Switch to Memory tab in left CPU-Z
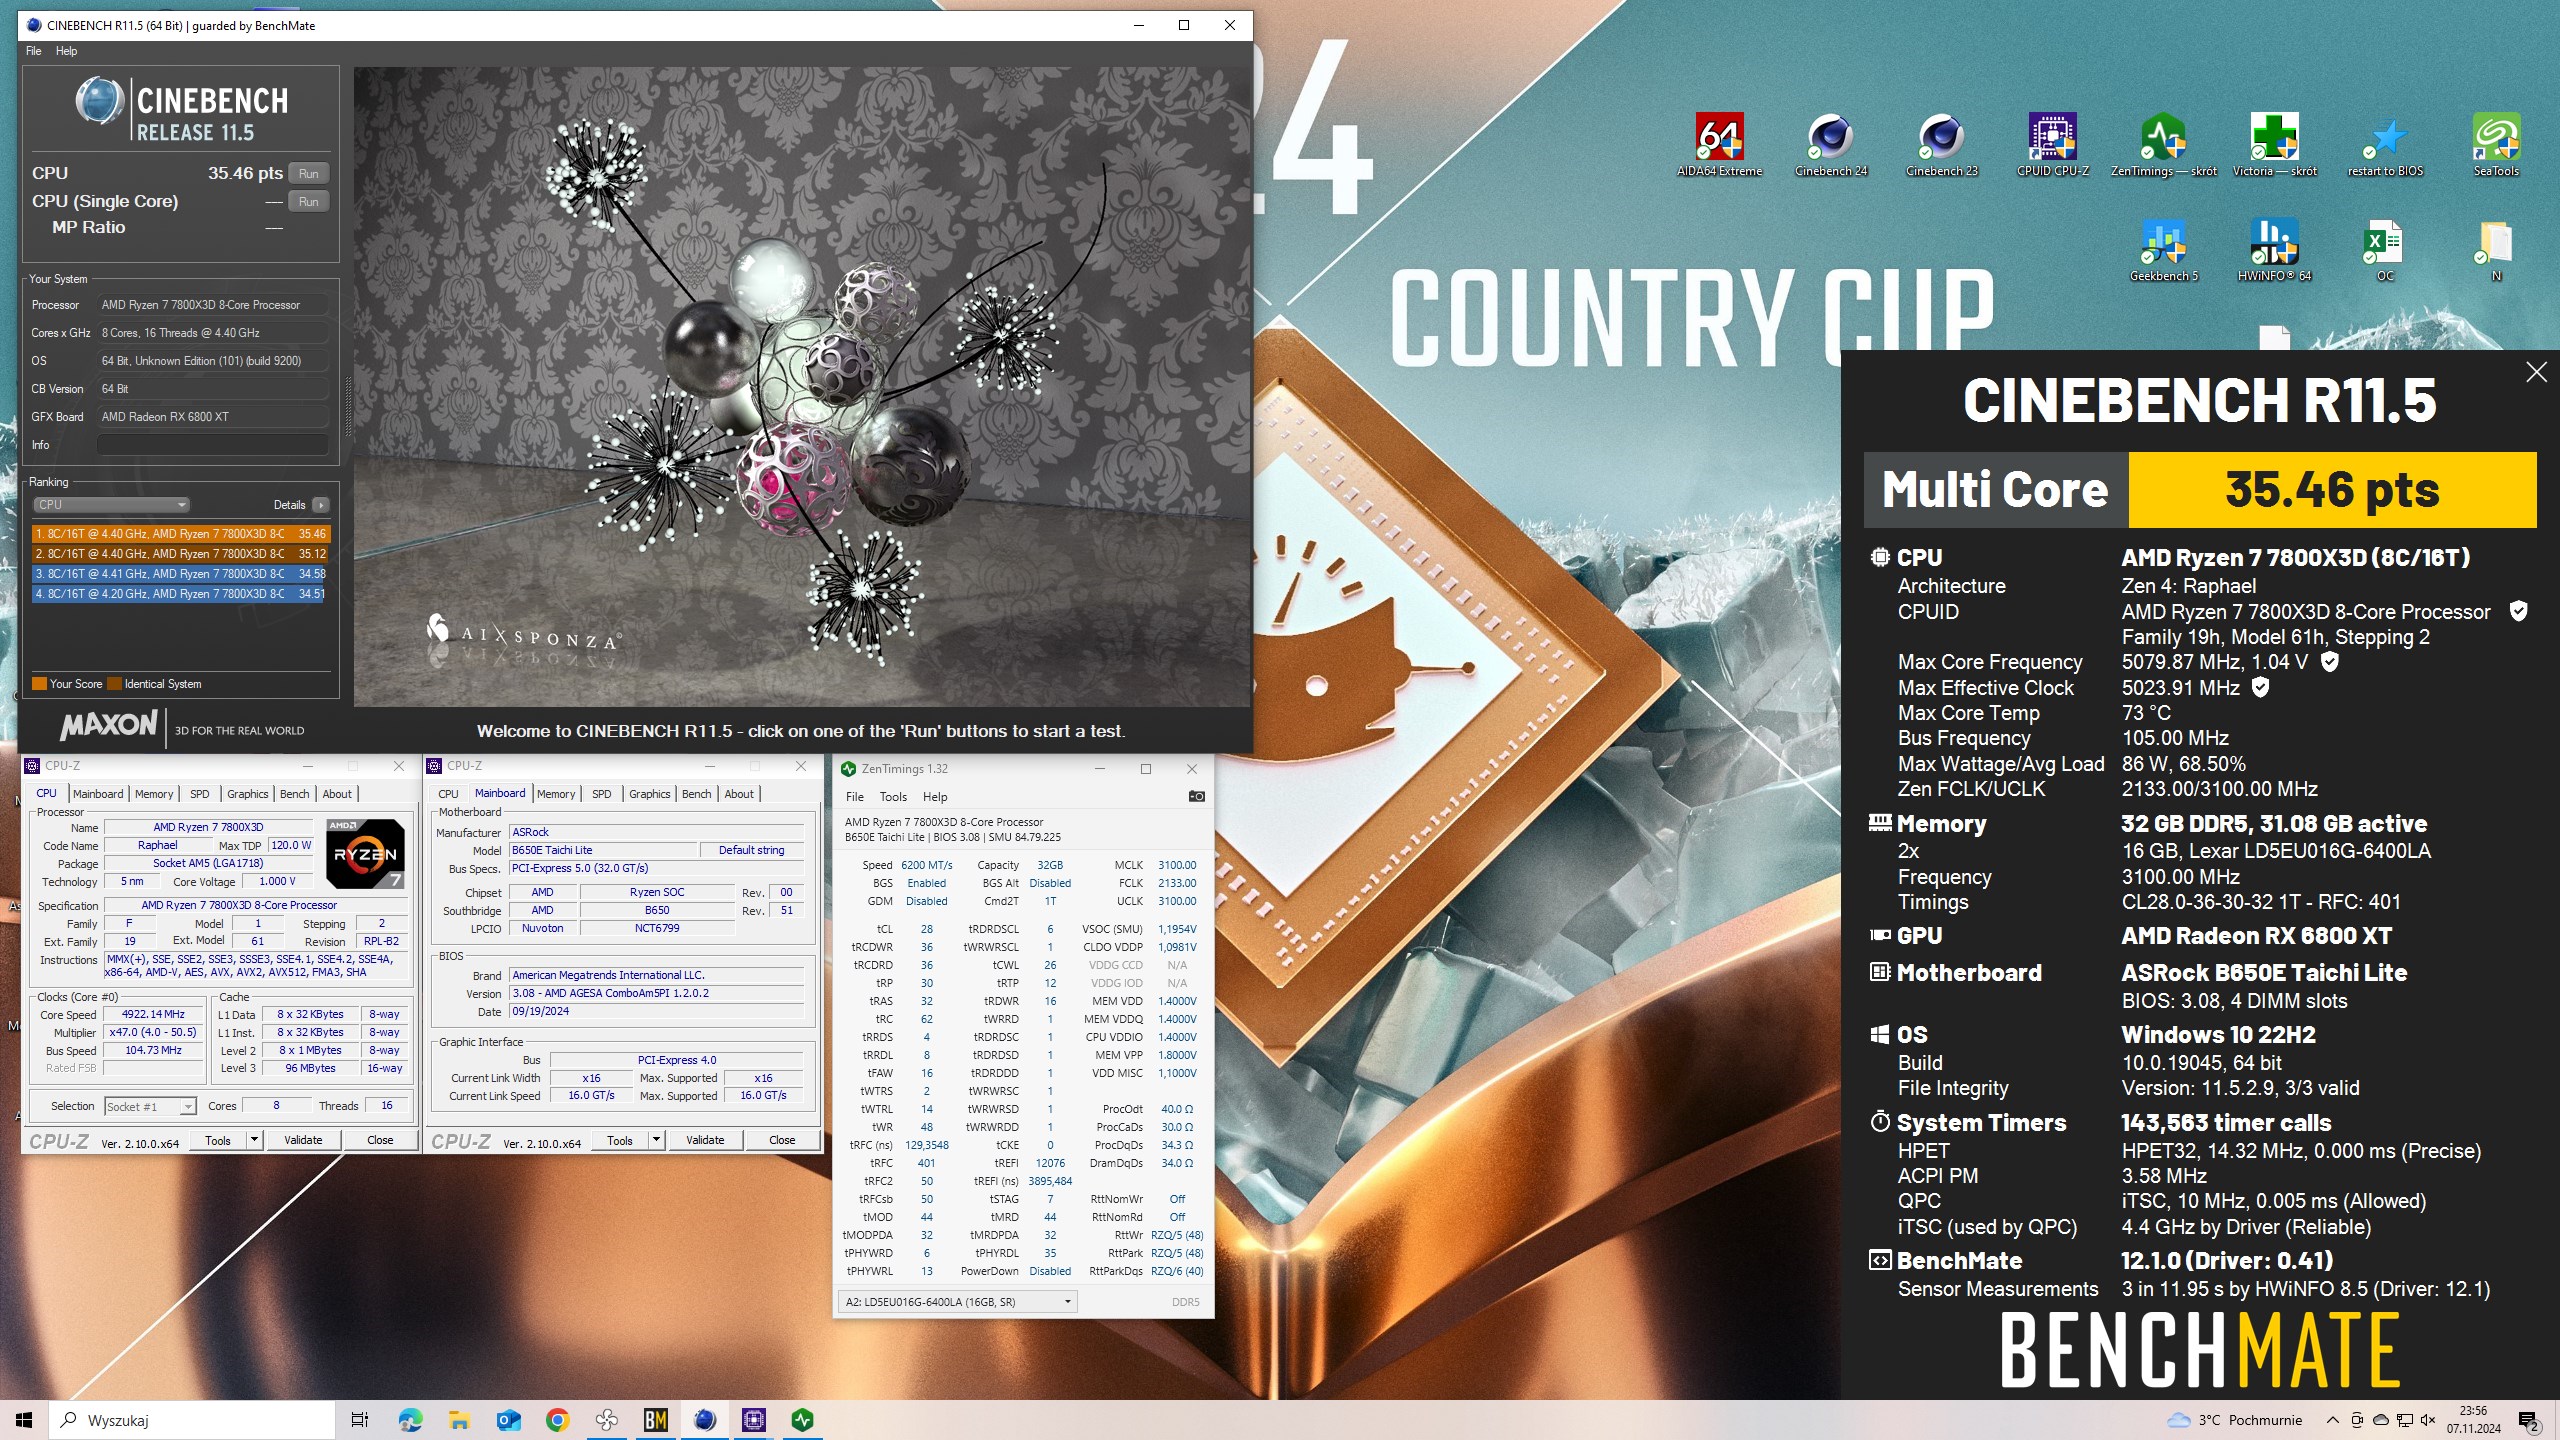 [154, 794]
